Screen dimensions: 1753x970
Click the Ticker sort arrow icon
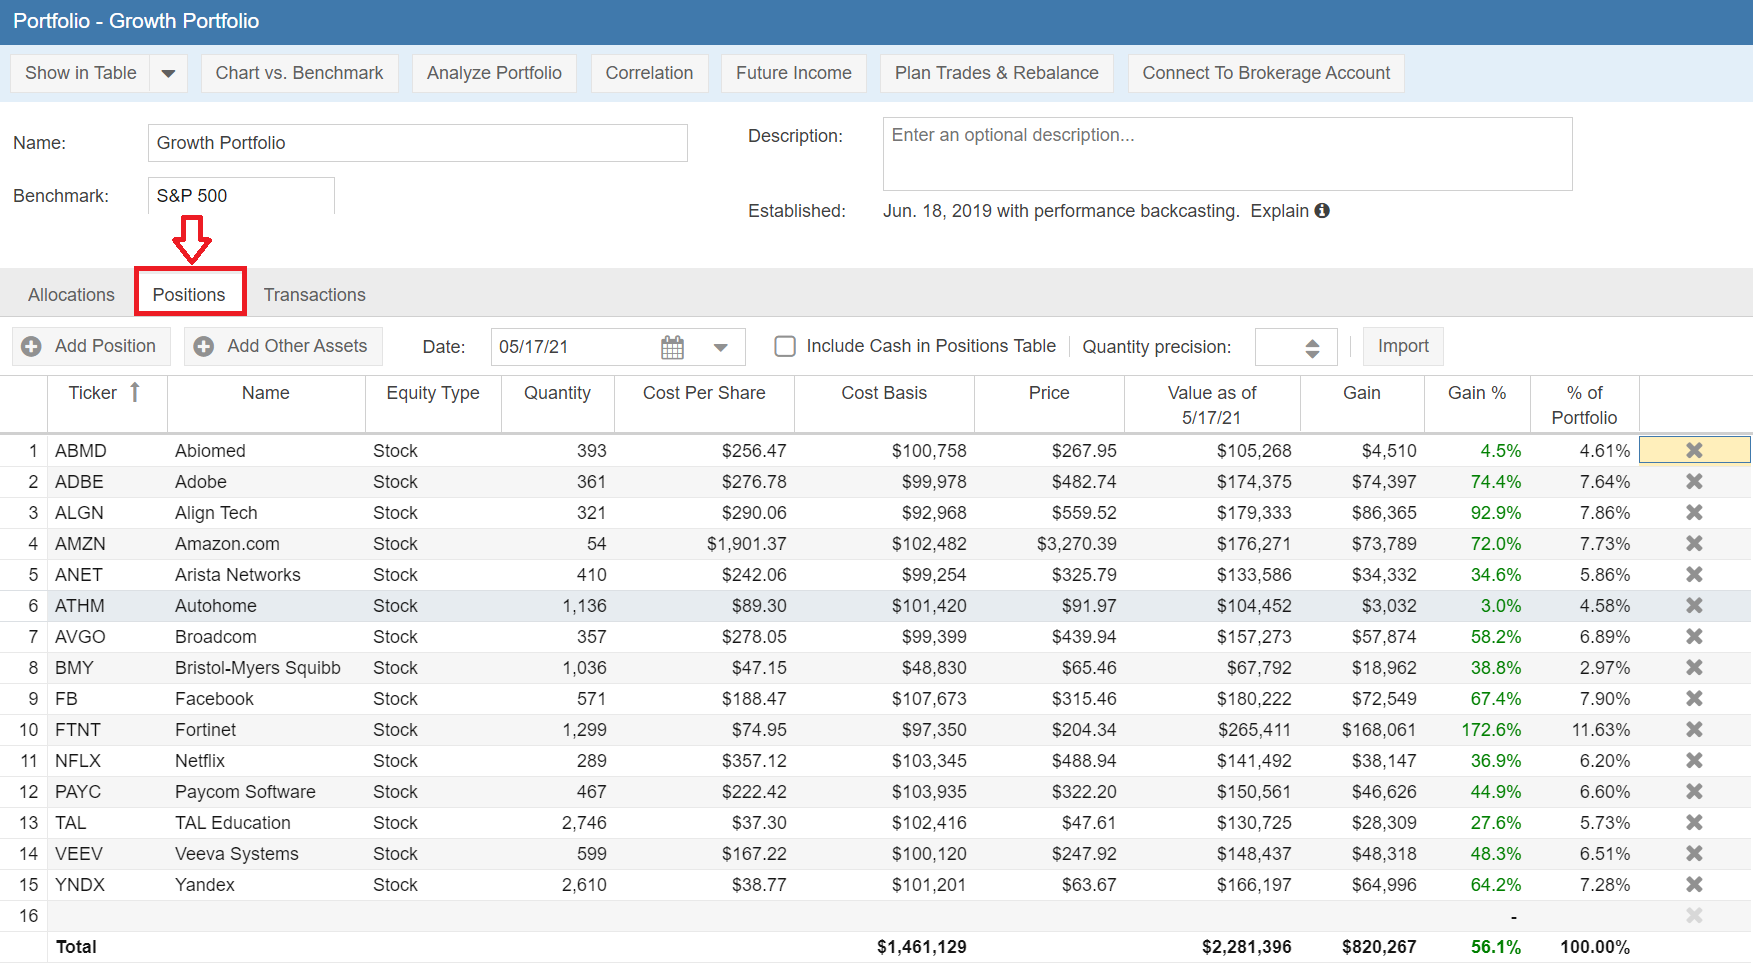[135, 393]
